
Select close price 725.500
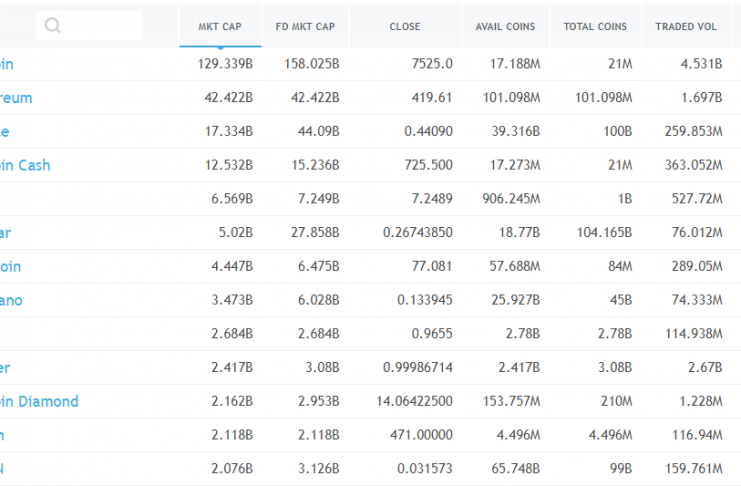click(429, 165)
